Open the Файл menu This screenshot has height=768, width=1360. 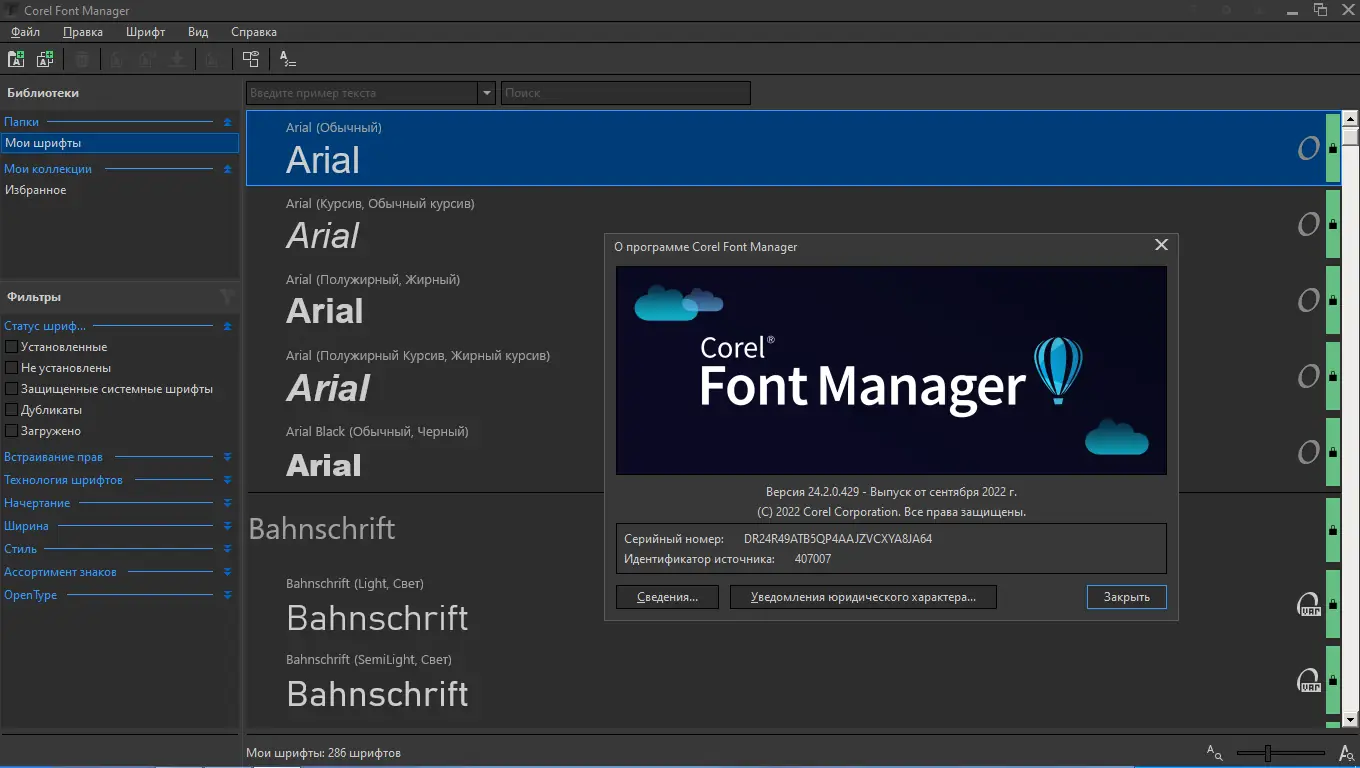[x=26, y=32]
